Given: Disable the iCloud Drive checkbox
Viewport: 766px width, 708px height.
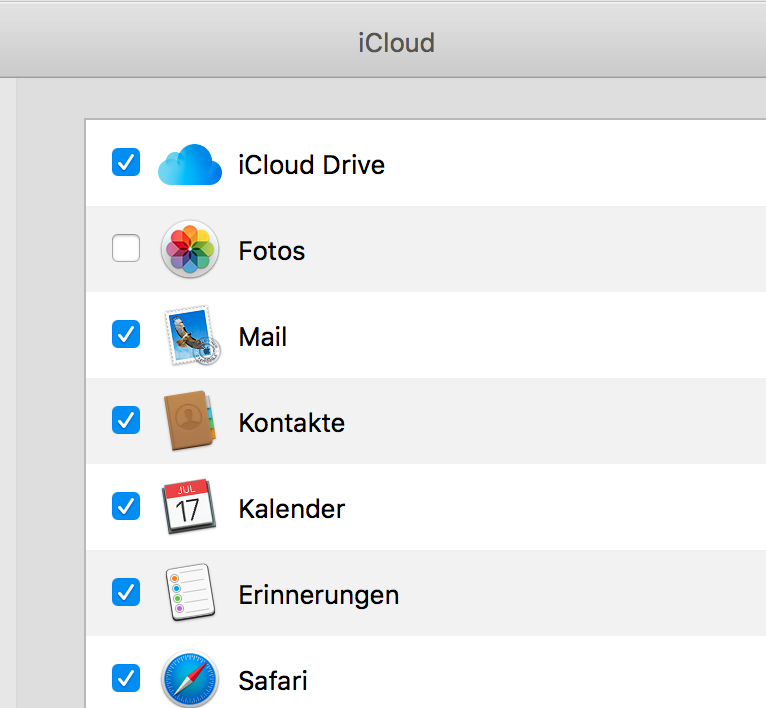Looking at the screenshot, I should tap(126, 162).
